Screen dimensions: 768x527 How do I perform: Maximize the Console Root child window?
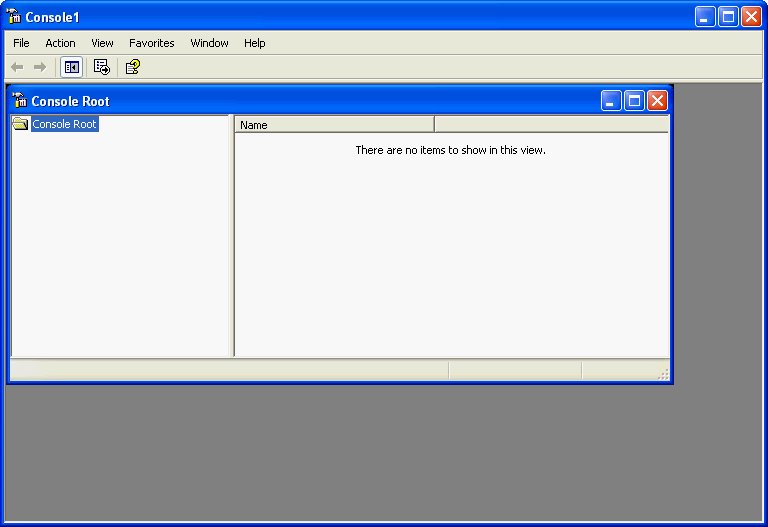pyautogui.click(x=634, y=101)
